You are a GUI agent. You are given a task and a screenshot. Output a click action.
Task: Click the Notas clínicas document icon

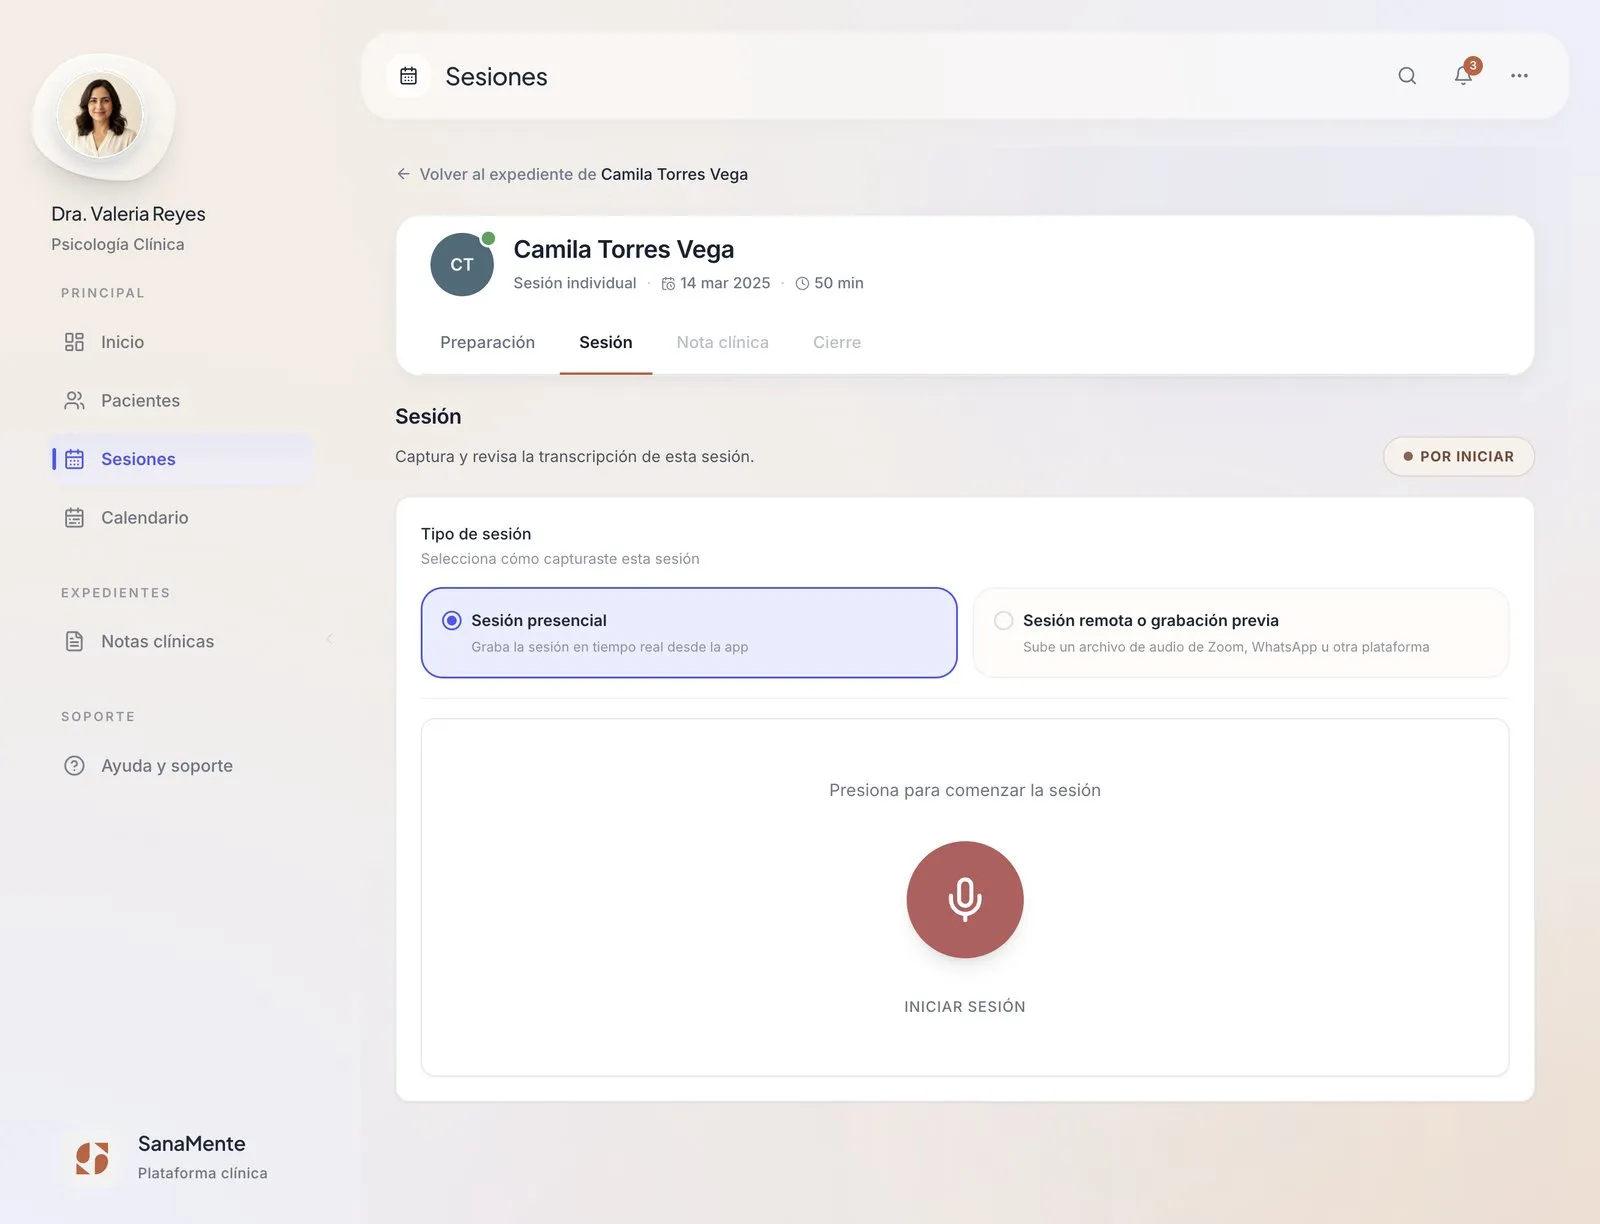[74, 642]
